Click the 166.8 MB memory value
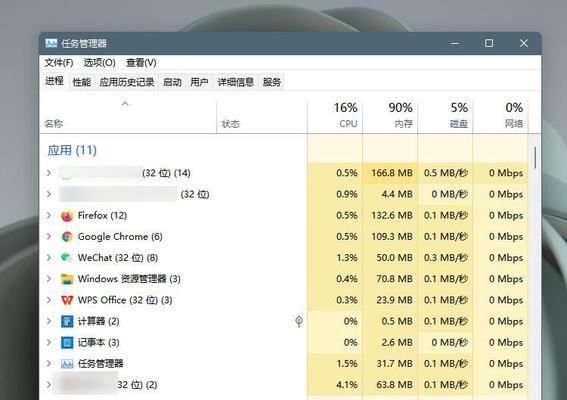The image size is (567, 400). click(392, 173)
